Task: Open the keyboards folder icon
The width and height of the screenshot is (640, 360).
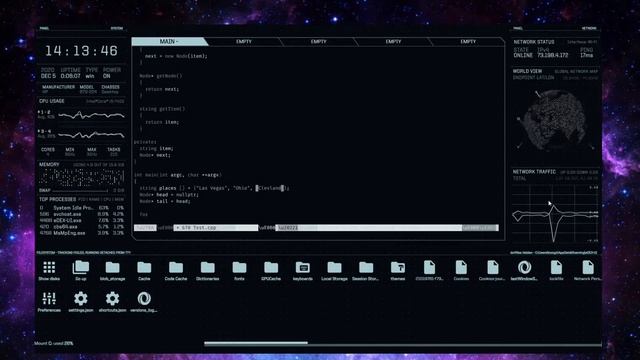Action: click(303, 268)
